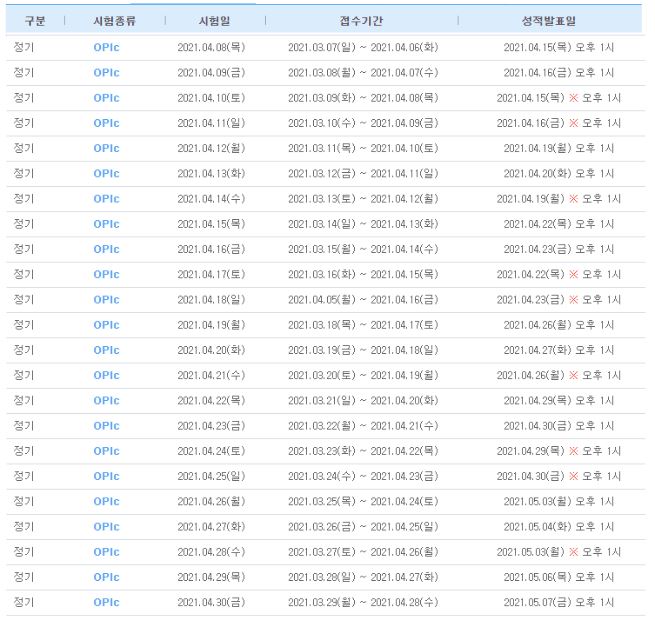This screenshot has width=655, height=624.
Task: Open the OPIc link for exam date 2021.04.23(금)
Action: coord(106,426)
